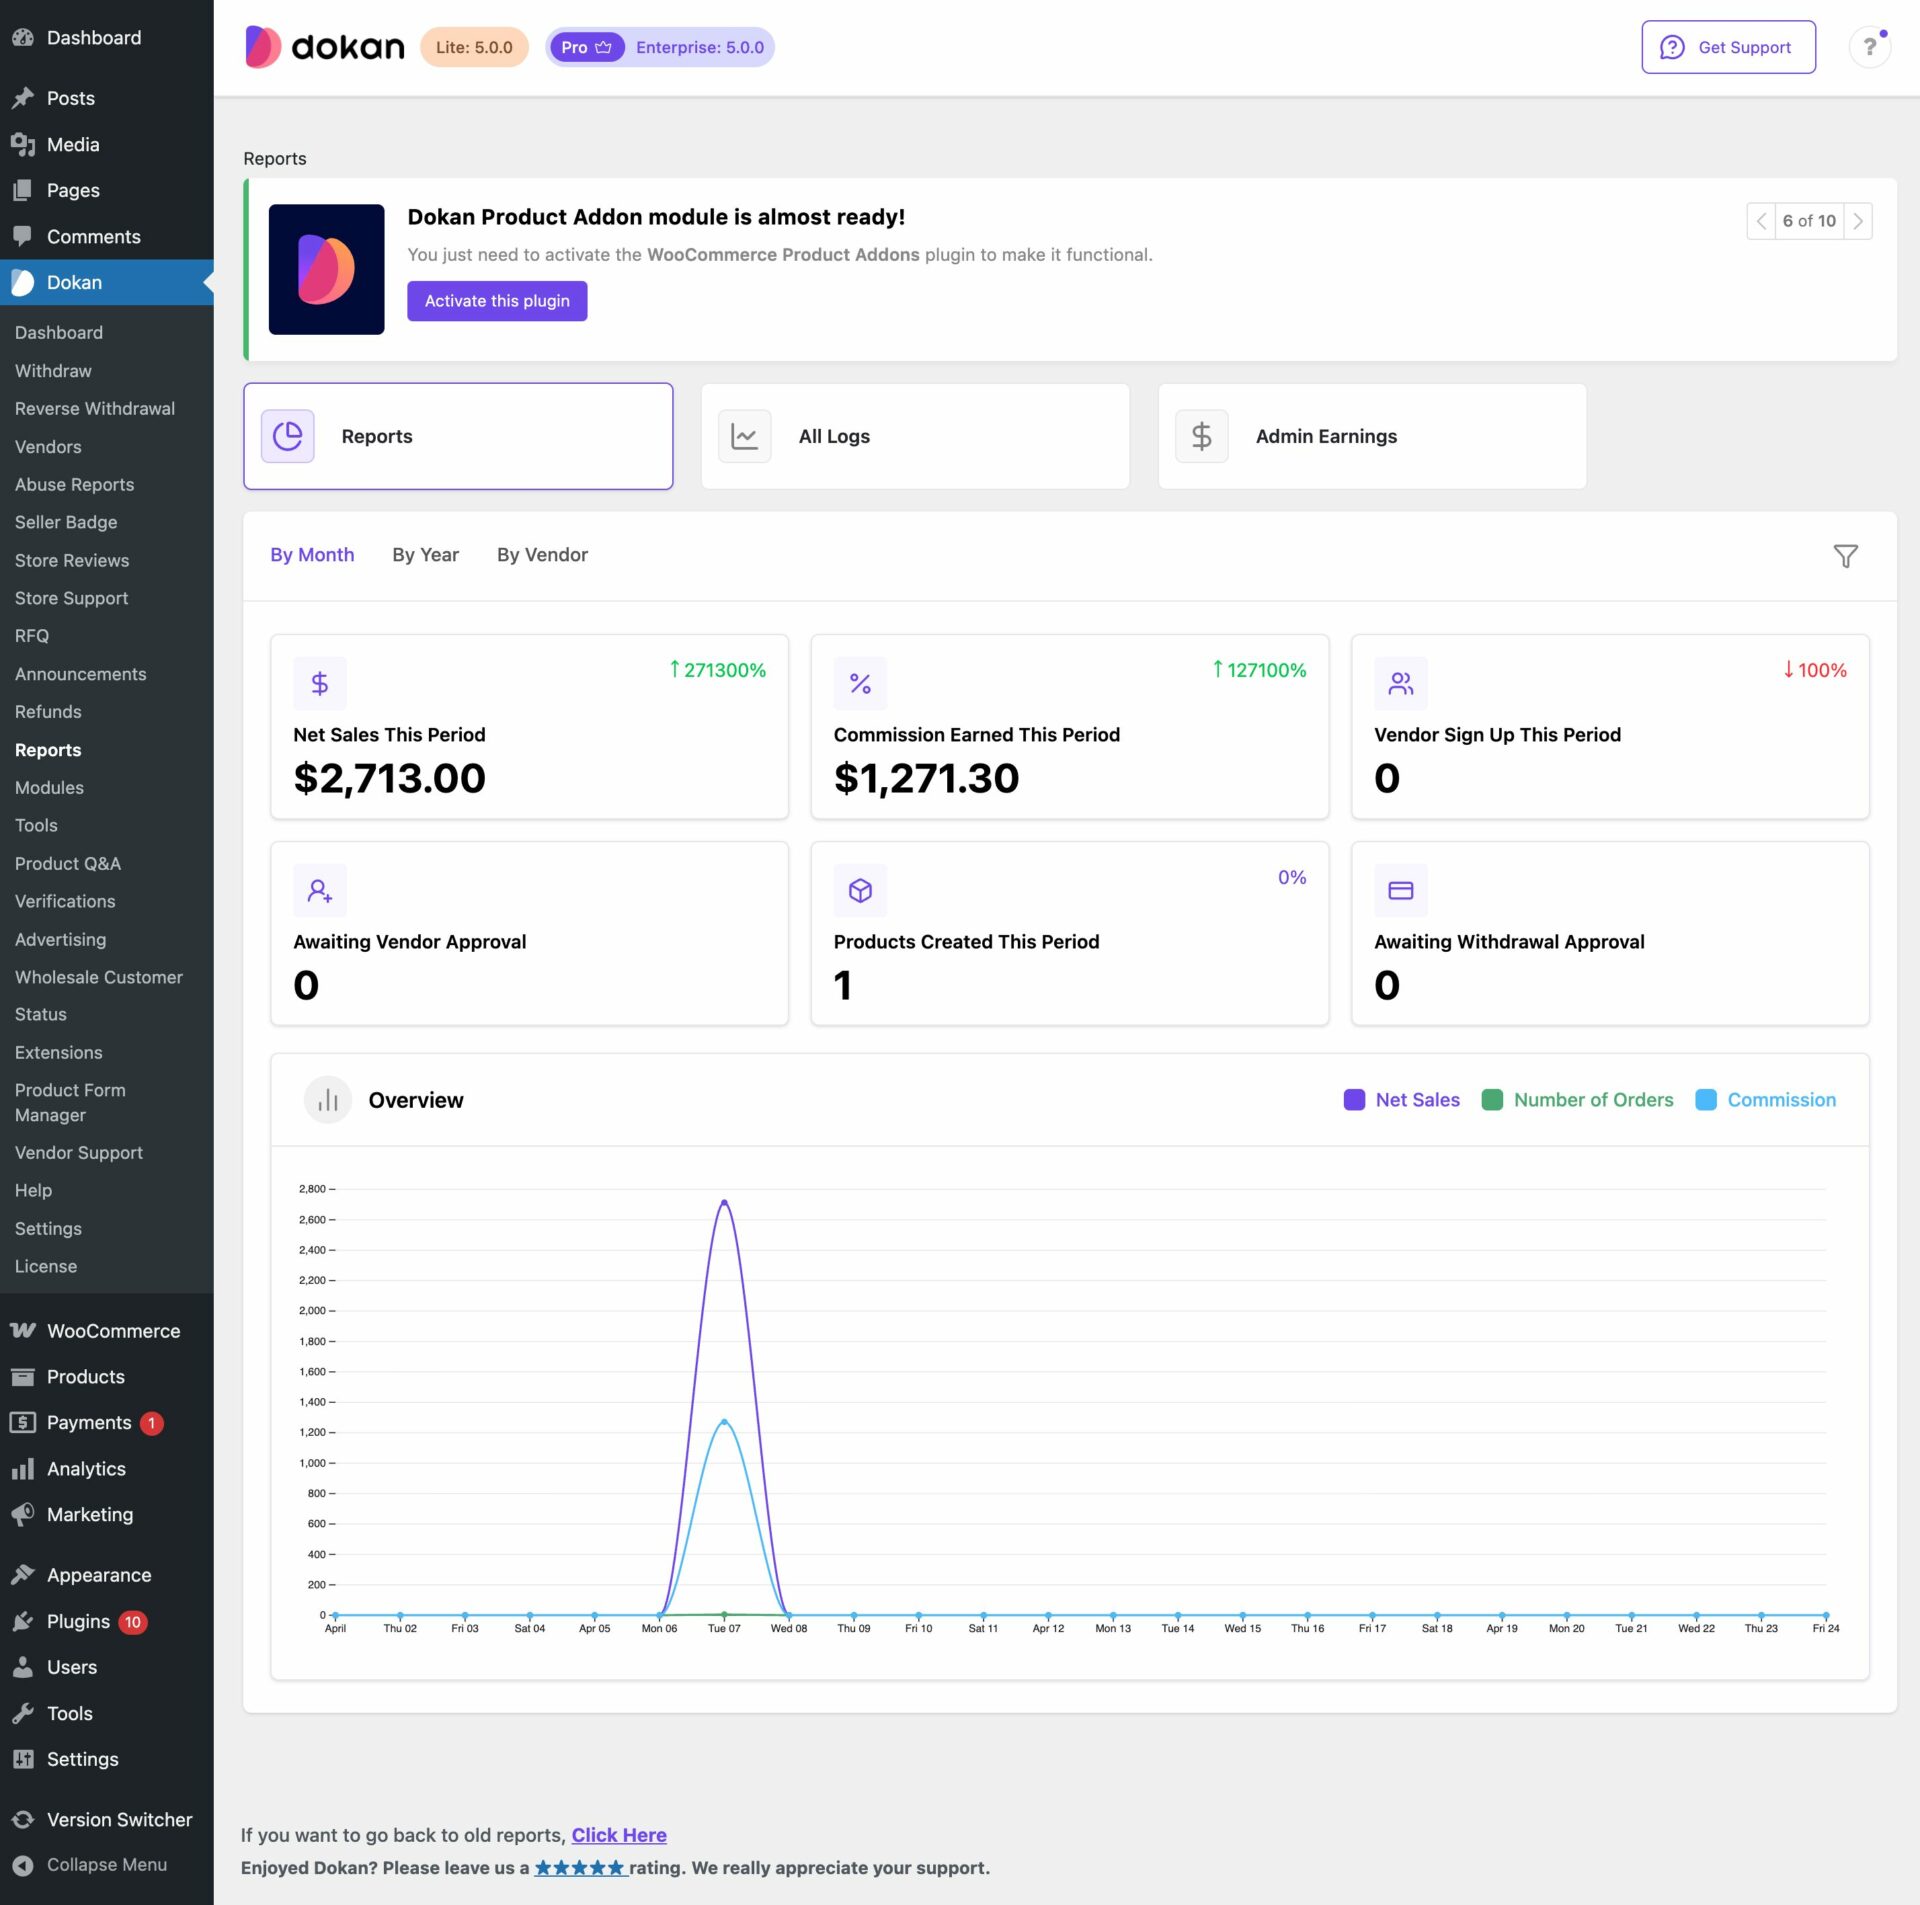Open Vendors in Dokan submenu
Viewport: 1920px width, 1905px height.
click(48, 447)
